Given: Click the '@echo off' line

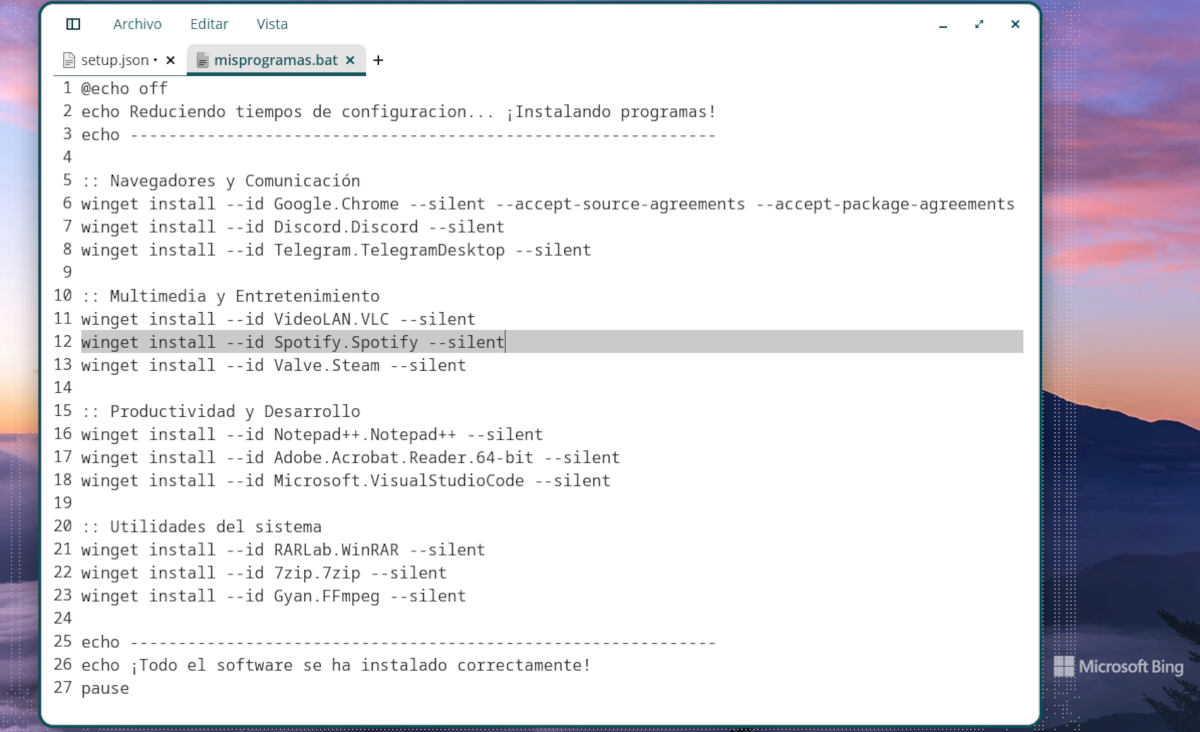Looking at the screenshot, I should [124, 88].
